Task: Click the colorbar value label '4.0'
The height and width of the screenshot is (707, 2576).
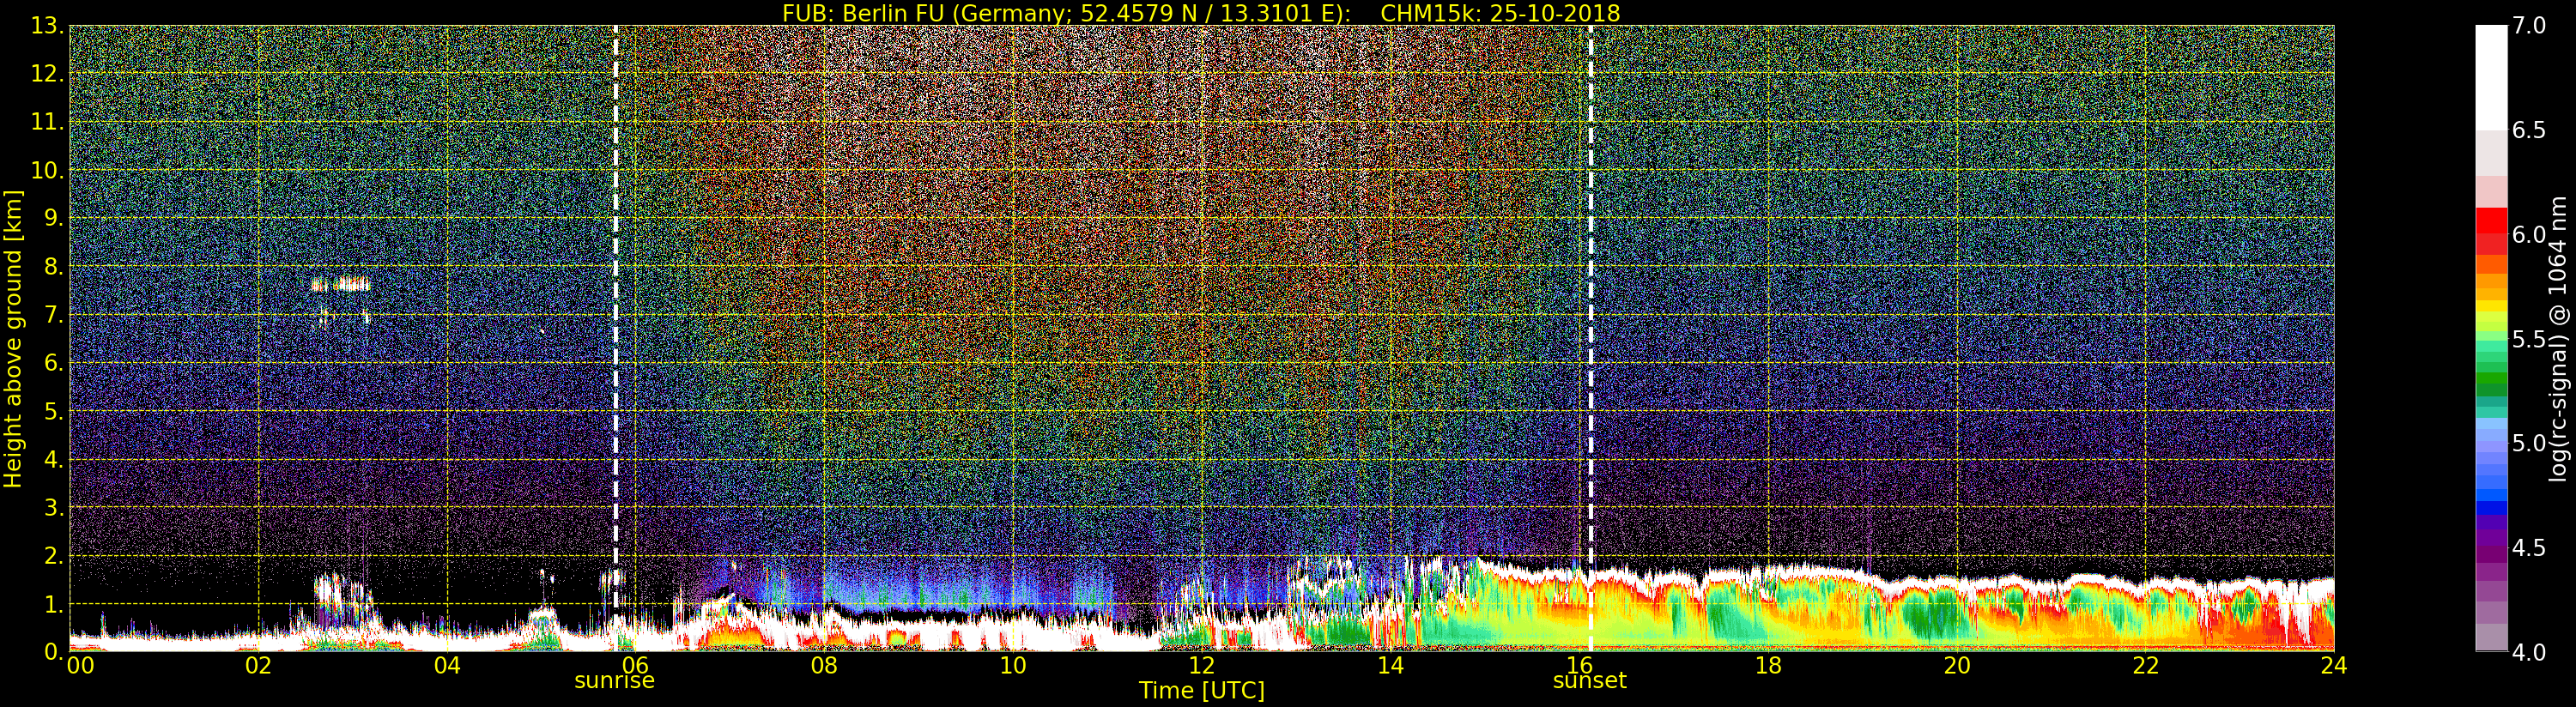Action: [2529, 652]
